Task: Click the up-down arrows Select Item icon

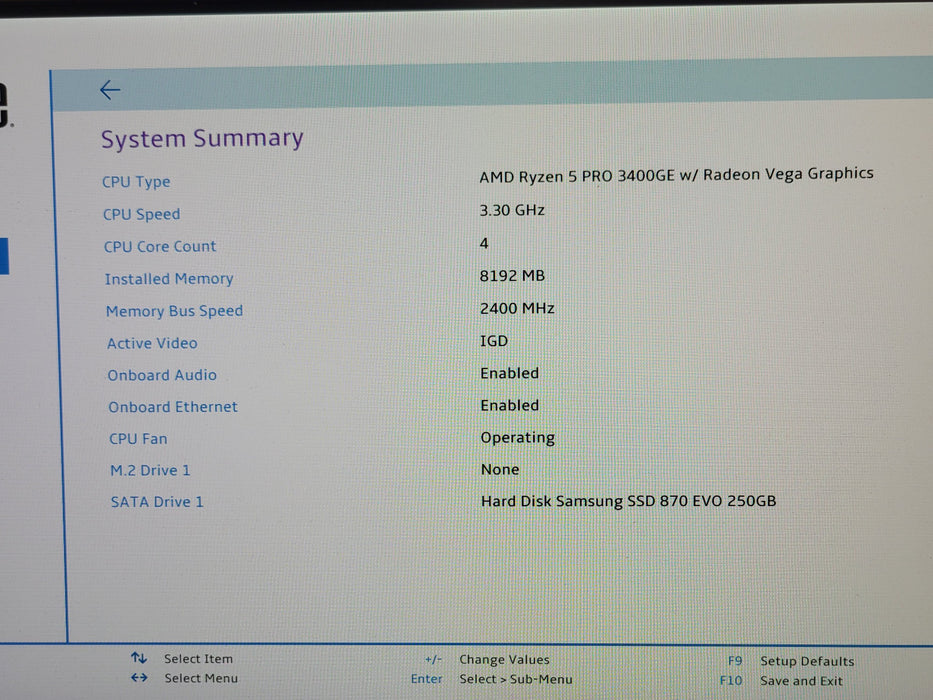Action: [139, 658]
